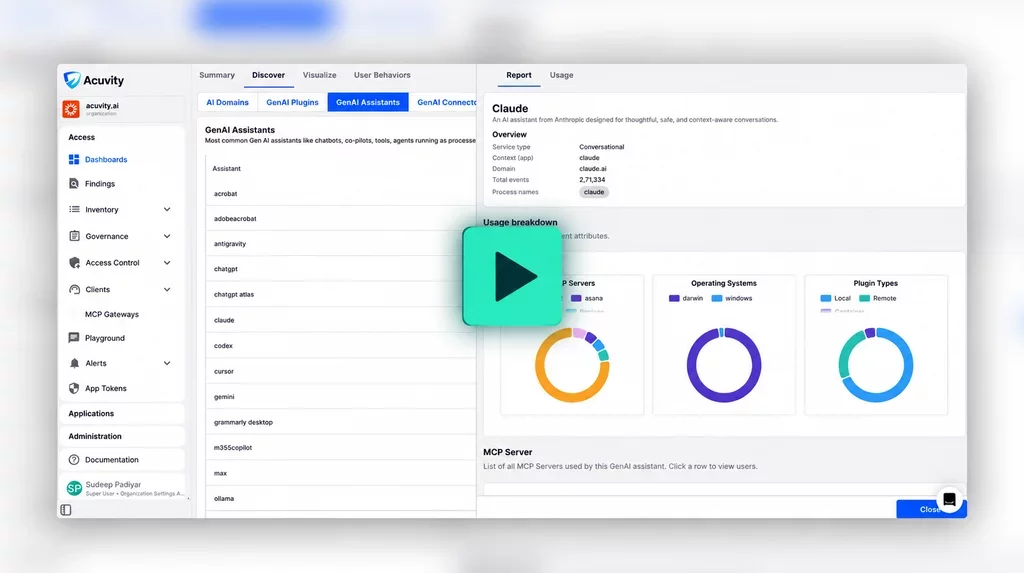Click the Assistant column header

[227, 169]
